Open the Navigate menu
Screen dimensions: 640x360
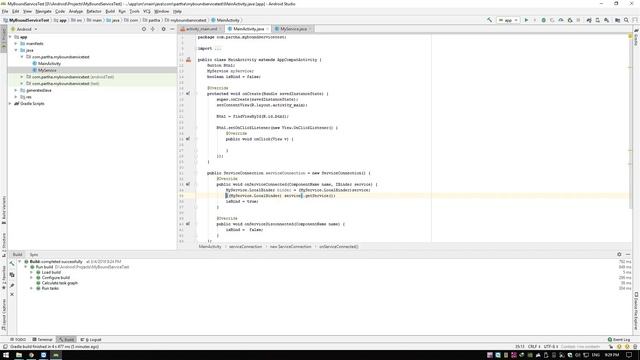point(43,11)
